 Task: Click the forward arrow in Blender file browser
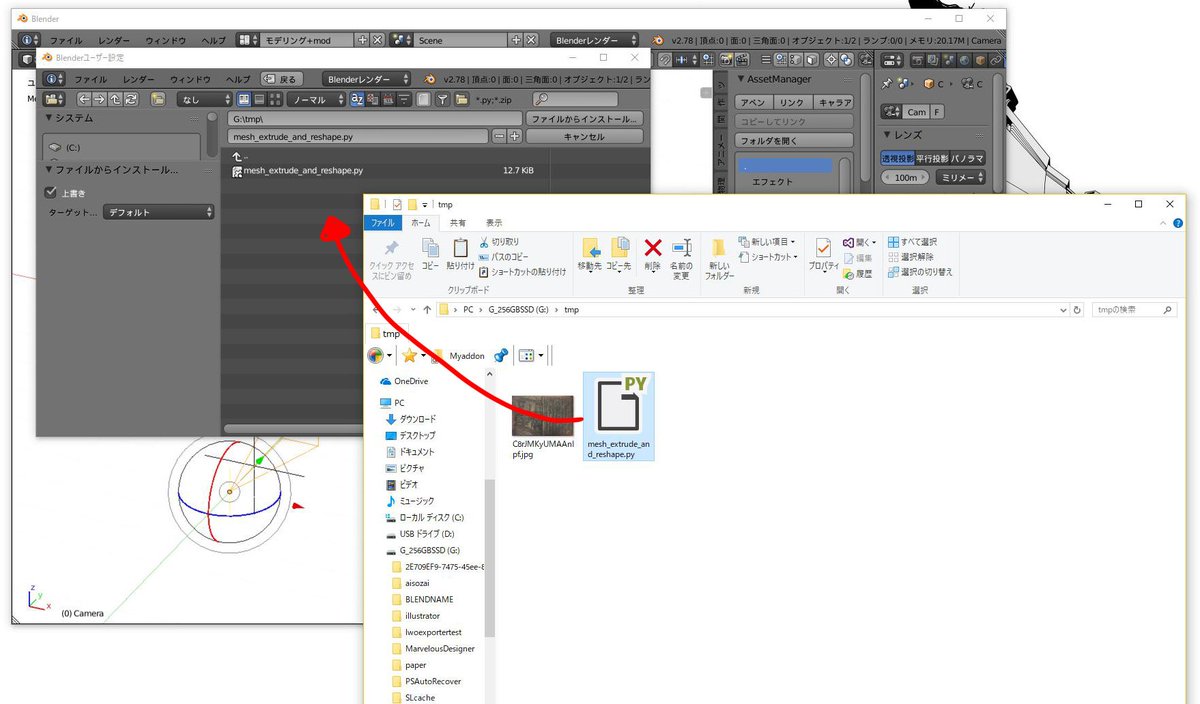99,99
